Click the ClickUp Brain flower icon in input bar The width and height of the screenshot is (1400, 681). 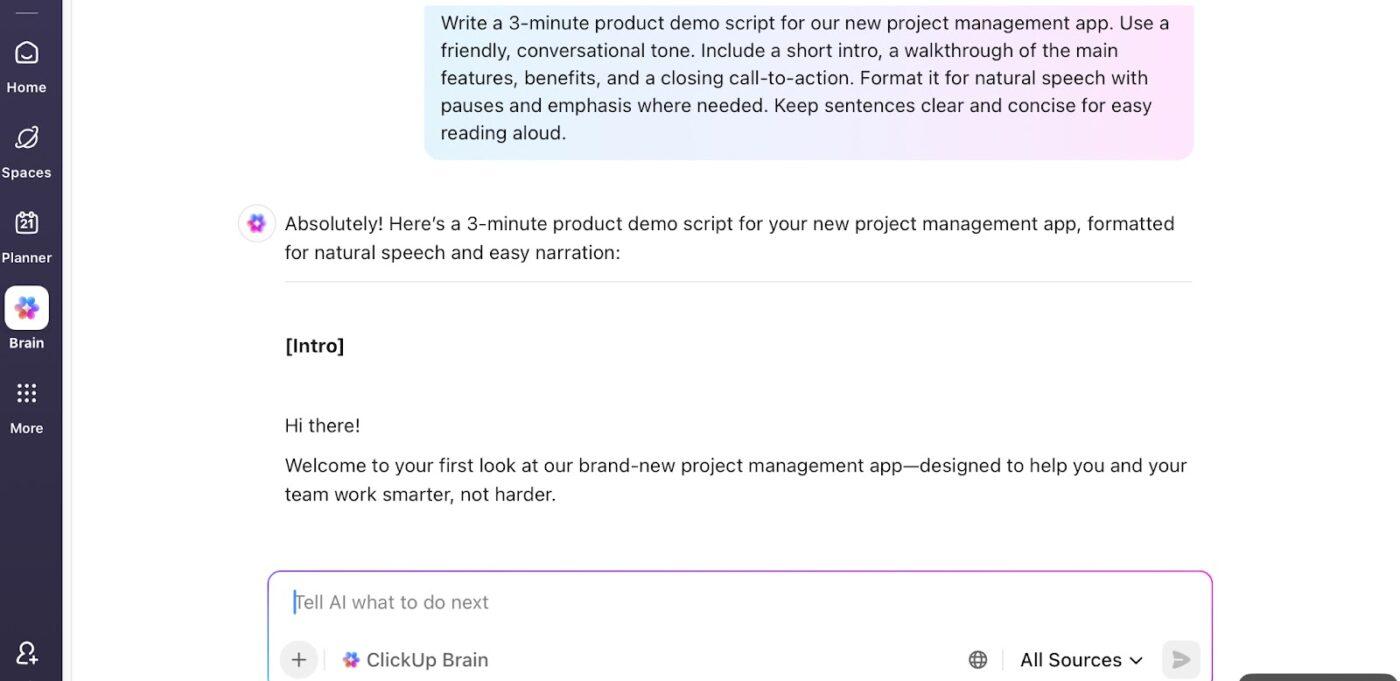click(x=351, y=659)
